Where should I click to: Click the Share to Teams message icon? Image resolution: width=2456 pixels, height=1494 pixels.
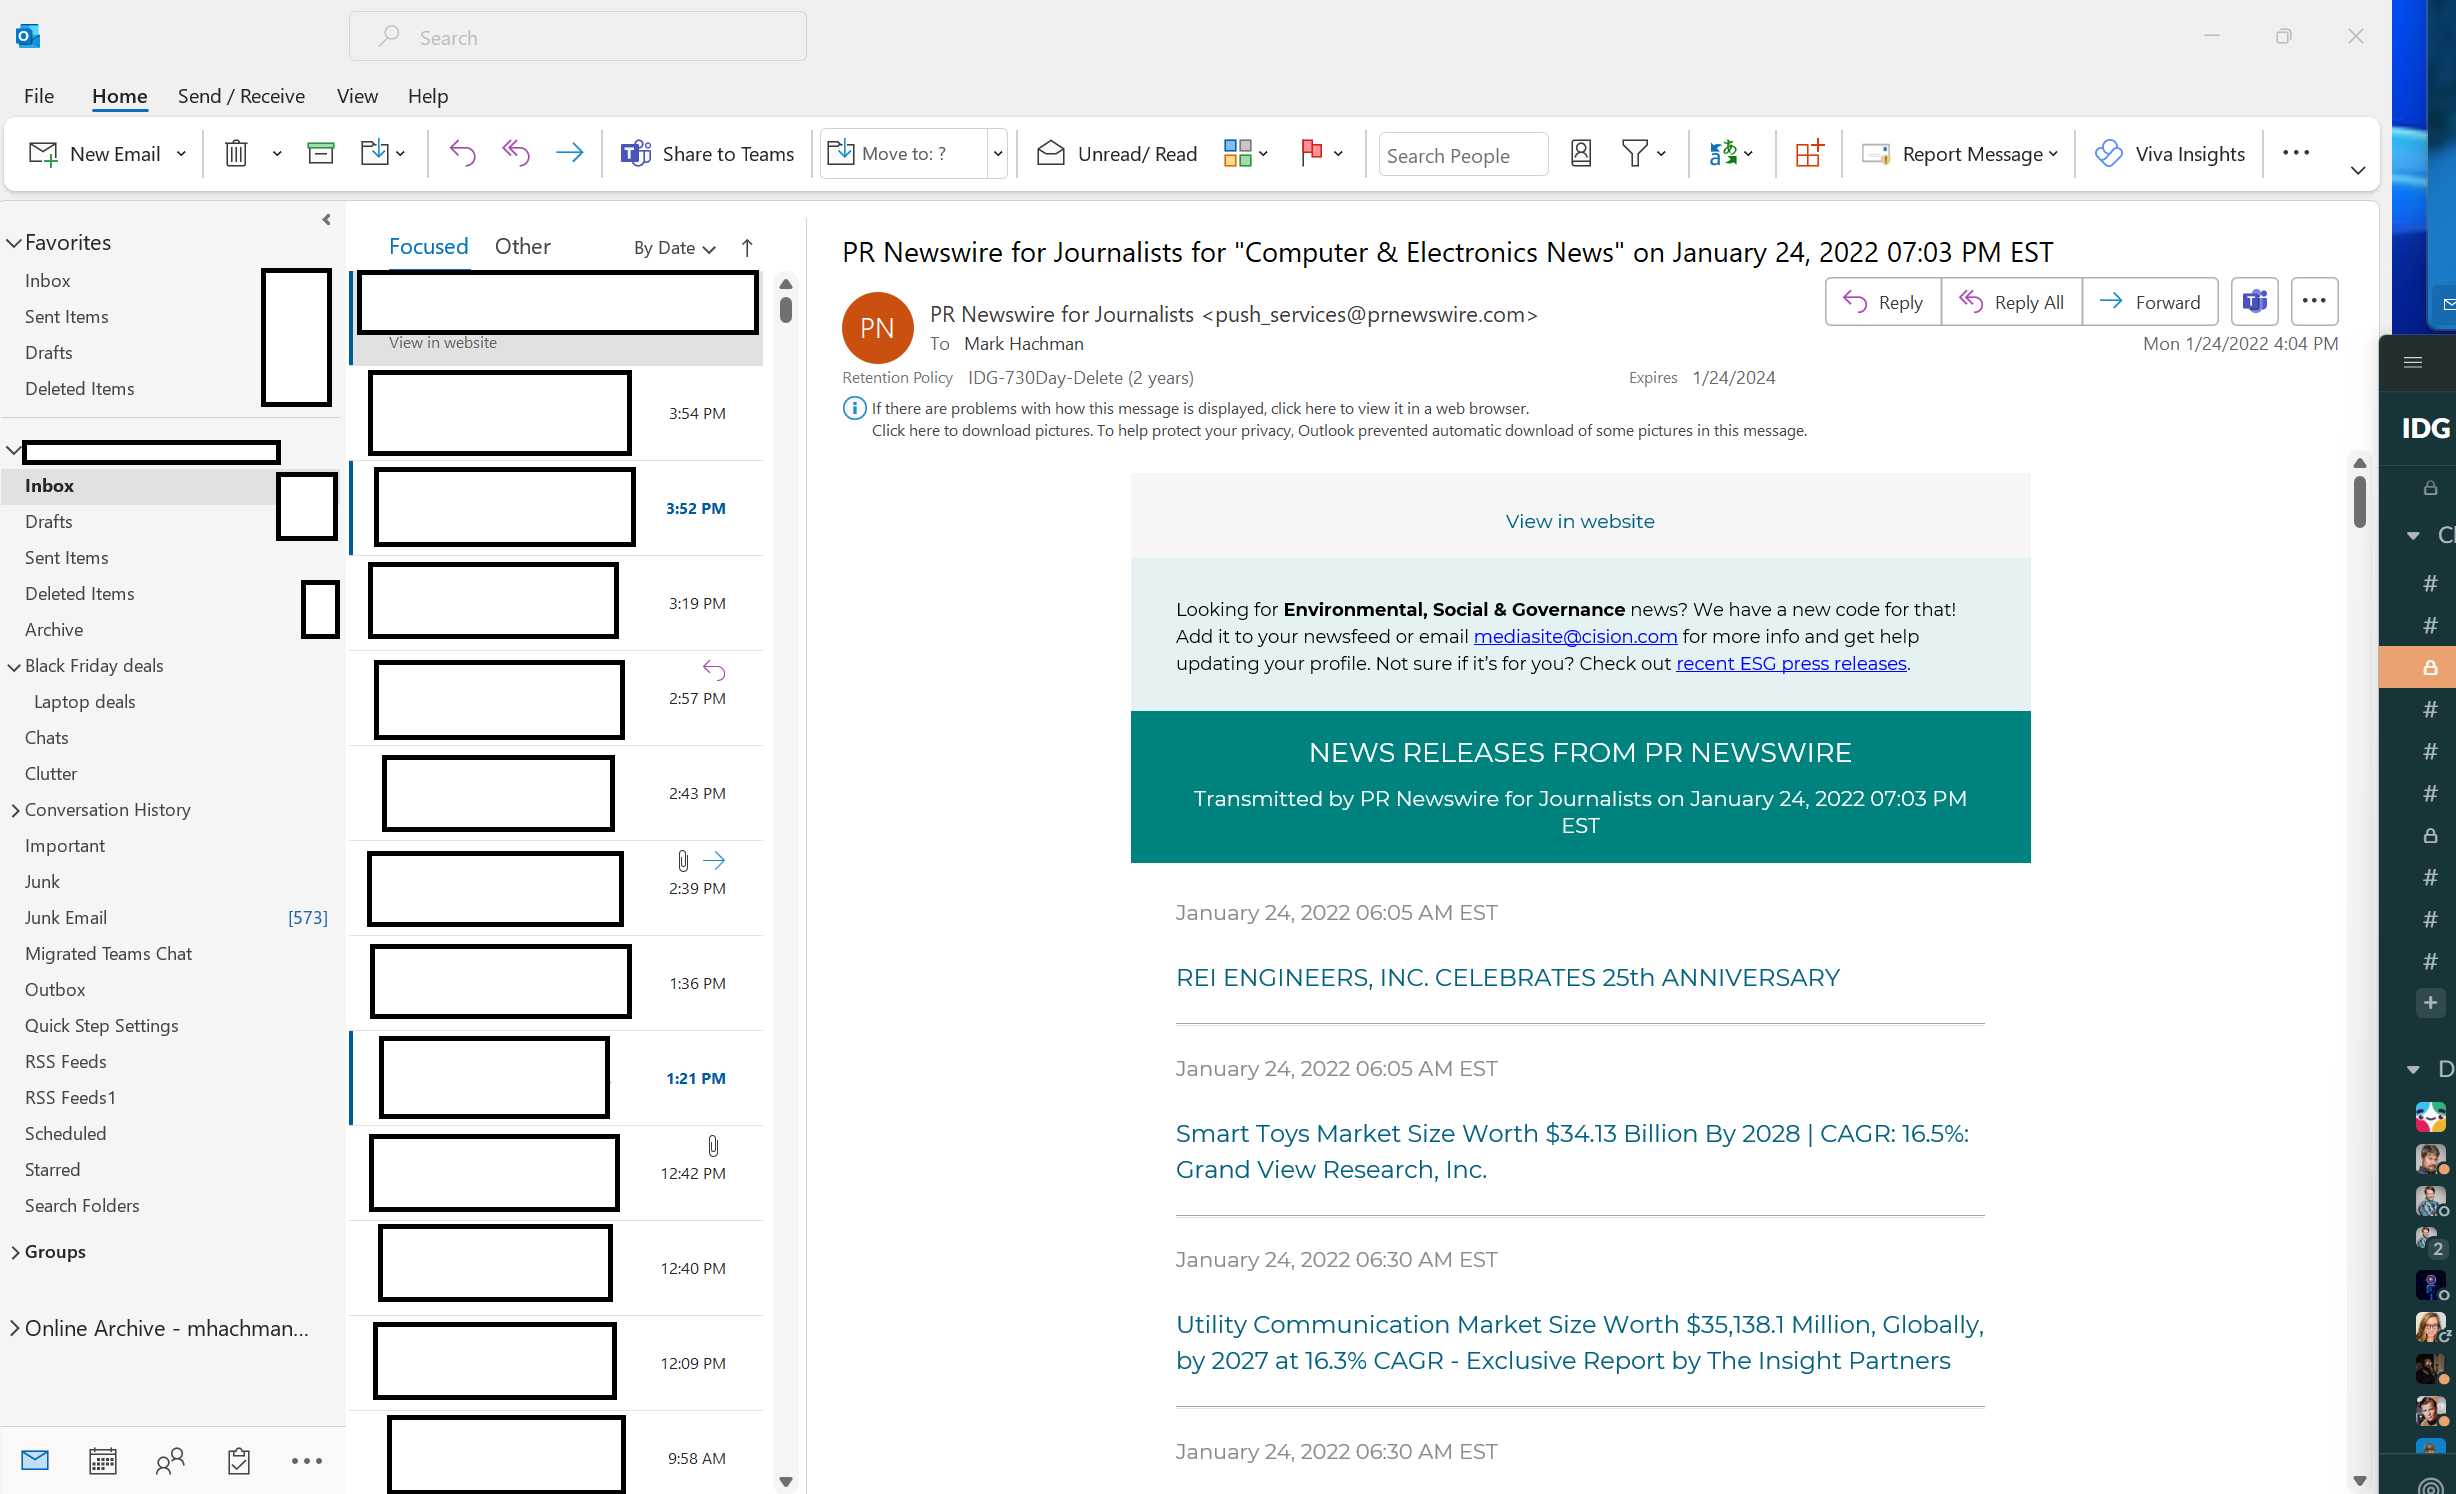tap(2254, 301)
